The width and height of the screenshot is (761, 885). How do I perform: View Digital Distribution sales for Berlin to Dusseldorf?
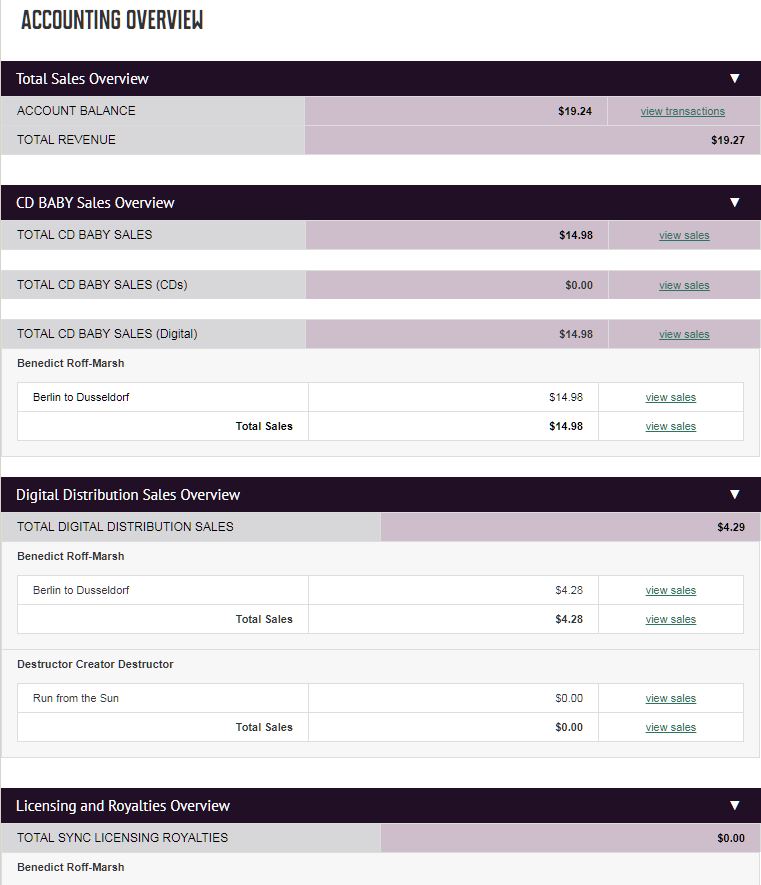(671, 591)
